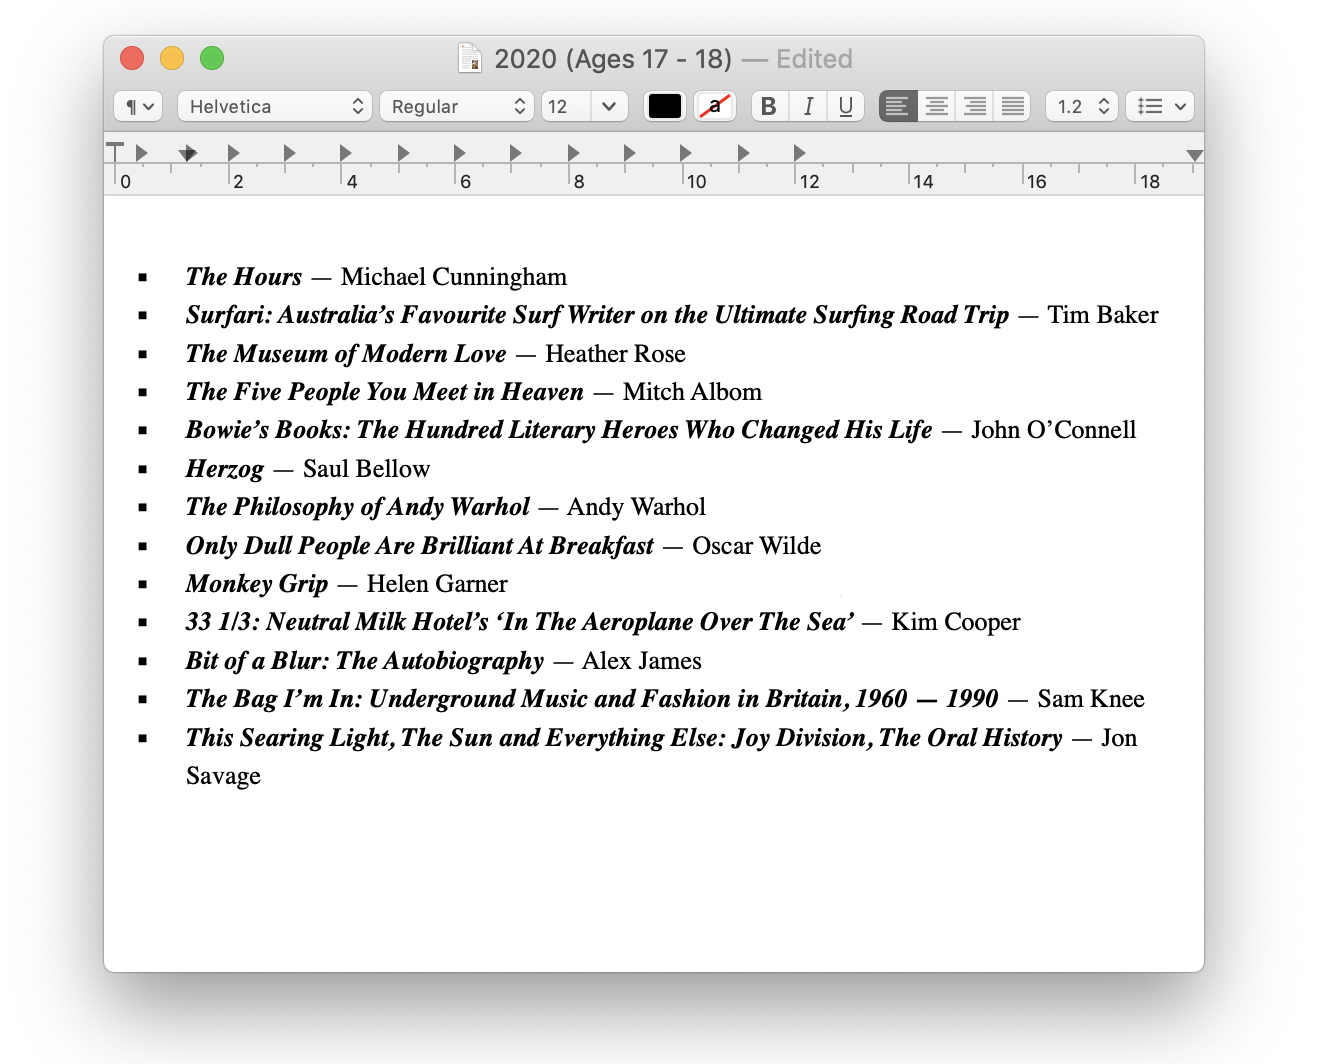The width and height of the screenshot is (1328, 1064).
Task: Click the name Tim Baker
Action: tap(1103, 315)
